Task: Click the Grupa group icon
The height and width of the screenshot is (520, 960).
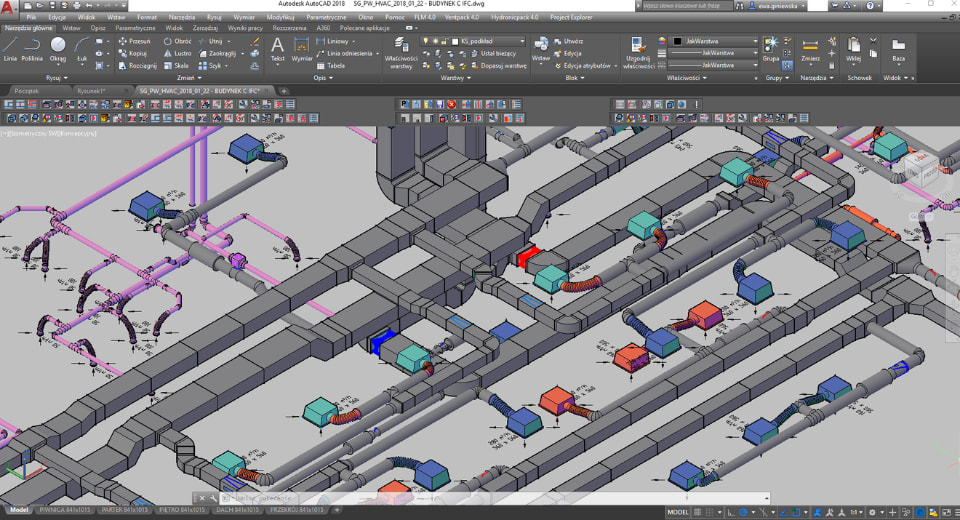Action: 772,48
